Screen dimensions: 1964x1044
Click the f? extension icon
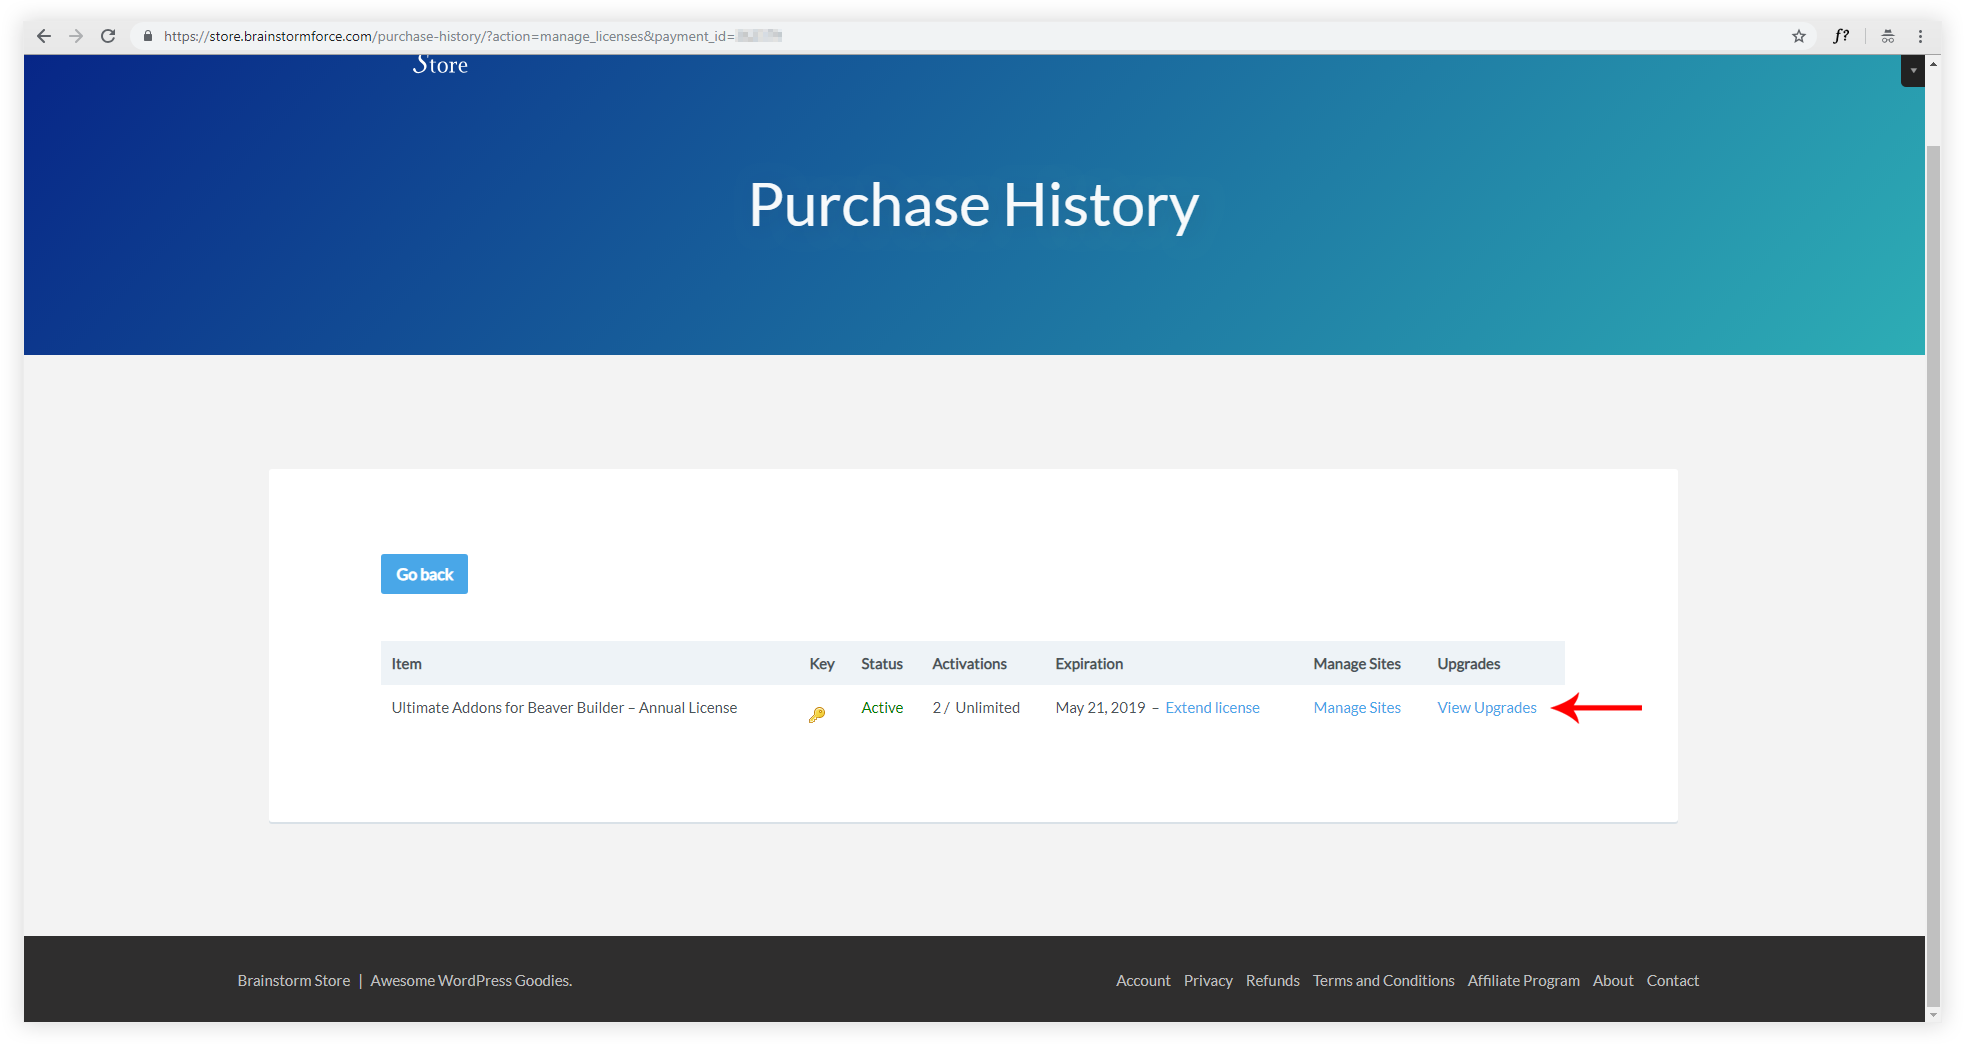pos(1841,36)
